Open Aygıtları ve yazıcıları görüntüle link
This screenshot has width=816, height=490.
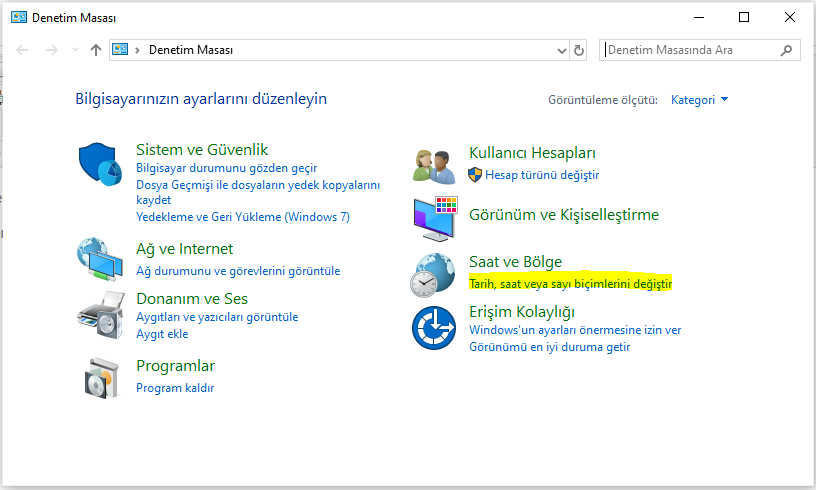tap(217, 317)
